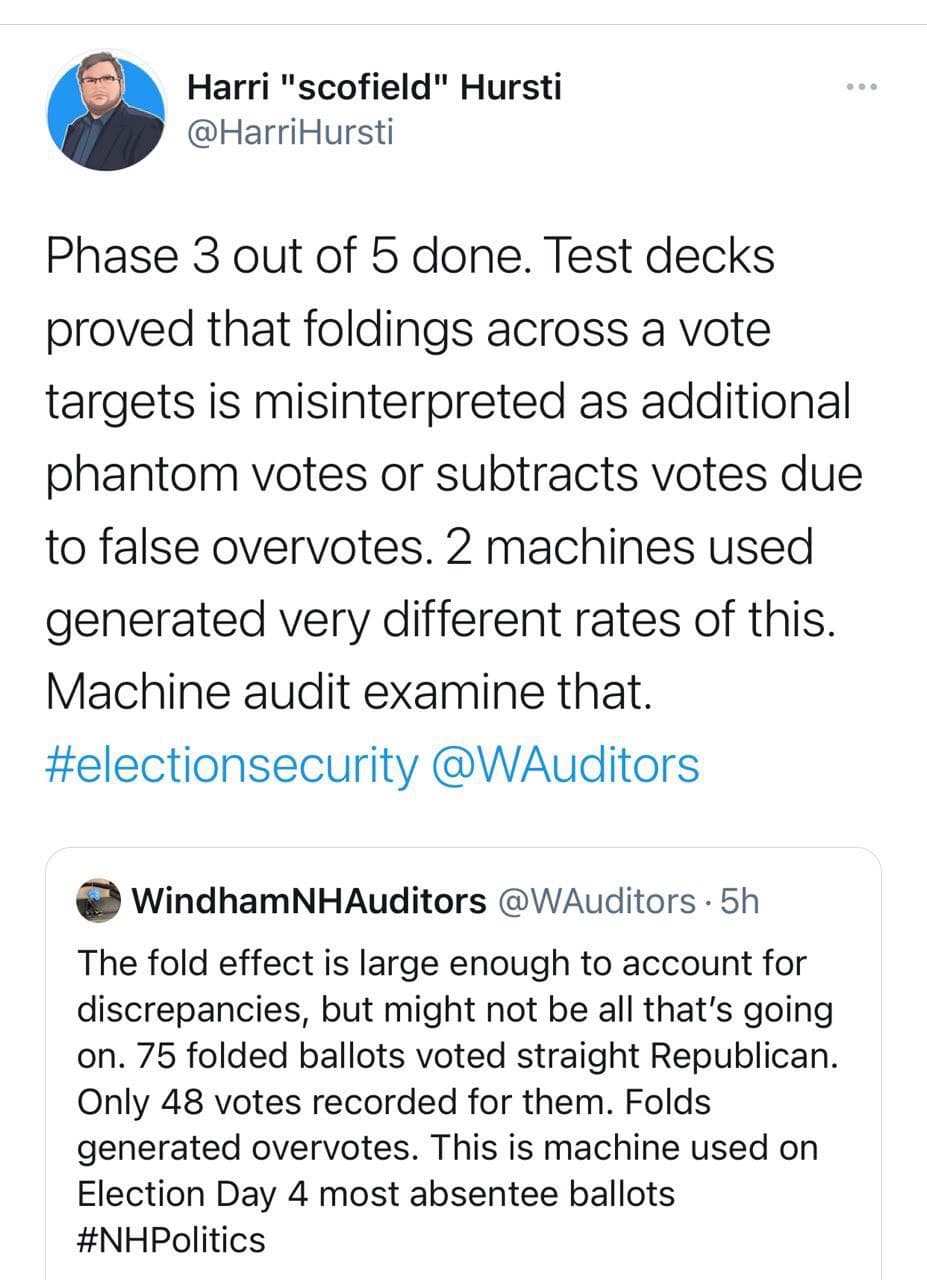Tap the "Machine audit examine that." sentence
Image resolution: width=927 pixels, height=1280 pixels.
(349, 694)
